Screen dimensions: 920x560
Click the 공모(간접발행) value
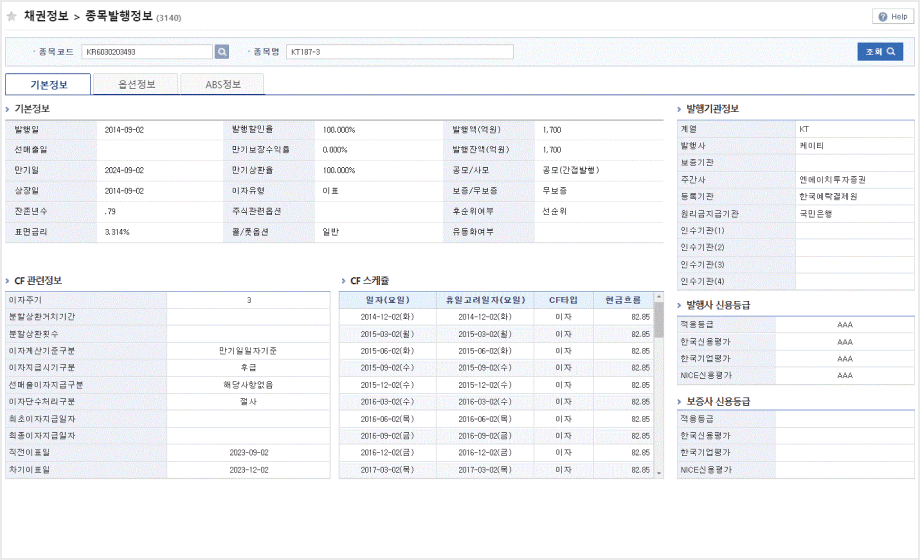point(571,170)
